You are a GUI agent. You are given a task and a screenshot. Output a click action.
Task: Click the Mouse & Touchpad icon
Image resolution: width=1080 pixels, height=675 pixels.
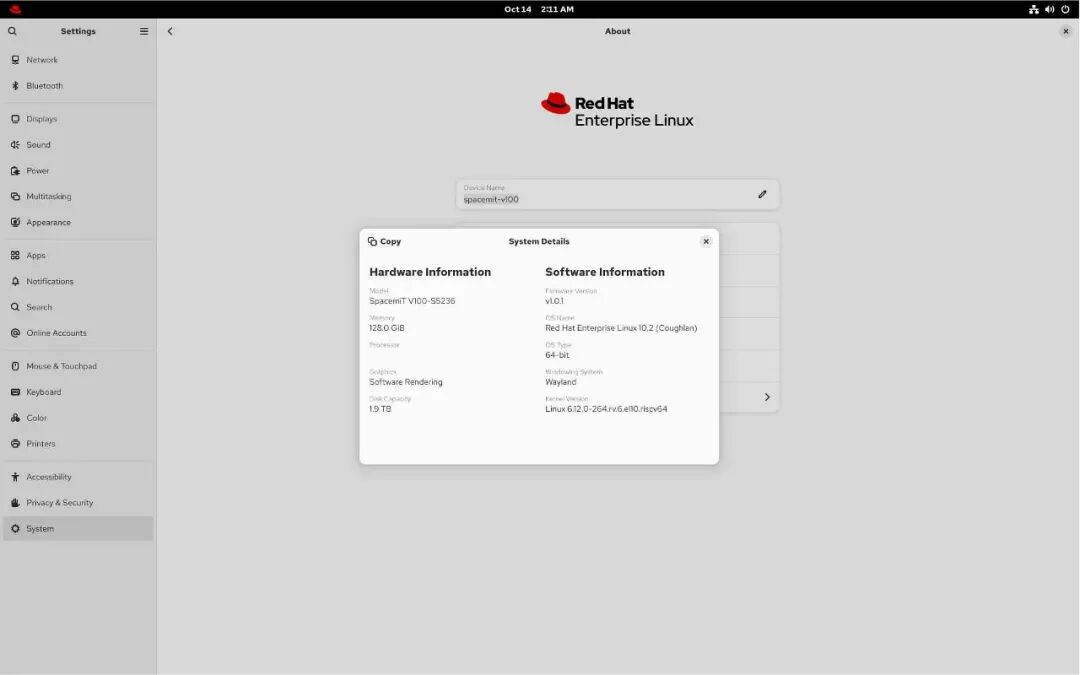point(15,366)
